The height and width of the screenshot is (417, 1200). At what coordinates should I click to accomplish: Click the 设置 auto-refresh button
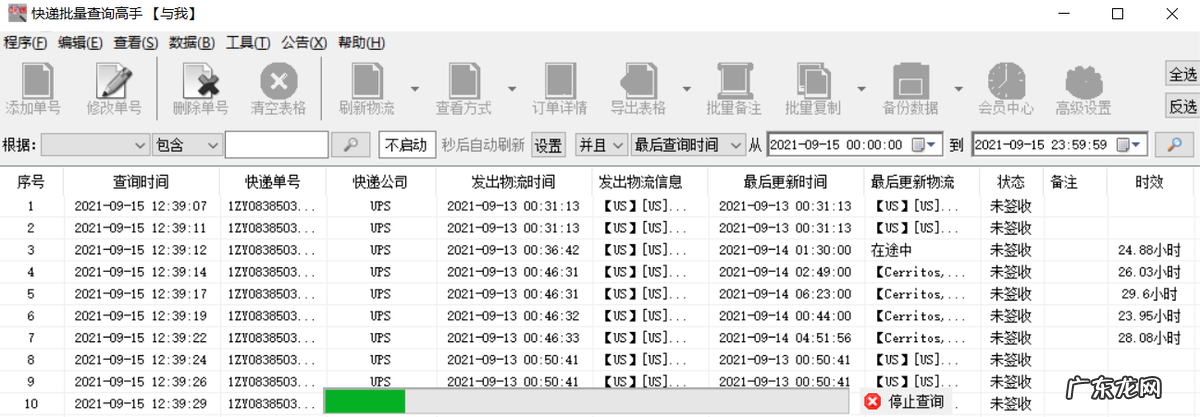coord(548,145)
